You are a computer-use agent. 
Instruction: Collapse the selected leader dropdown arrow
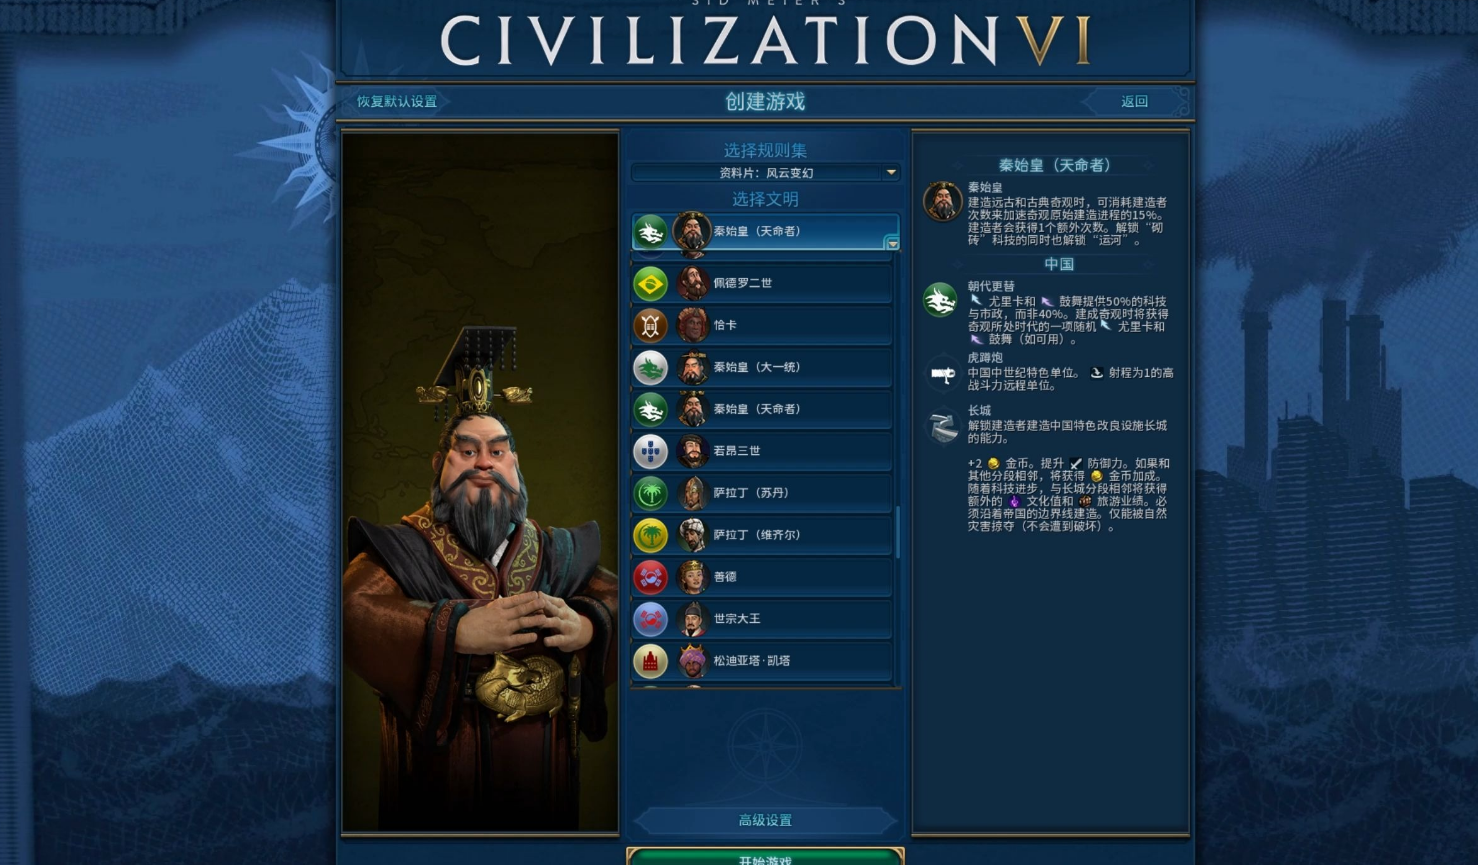(892, 243)
